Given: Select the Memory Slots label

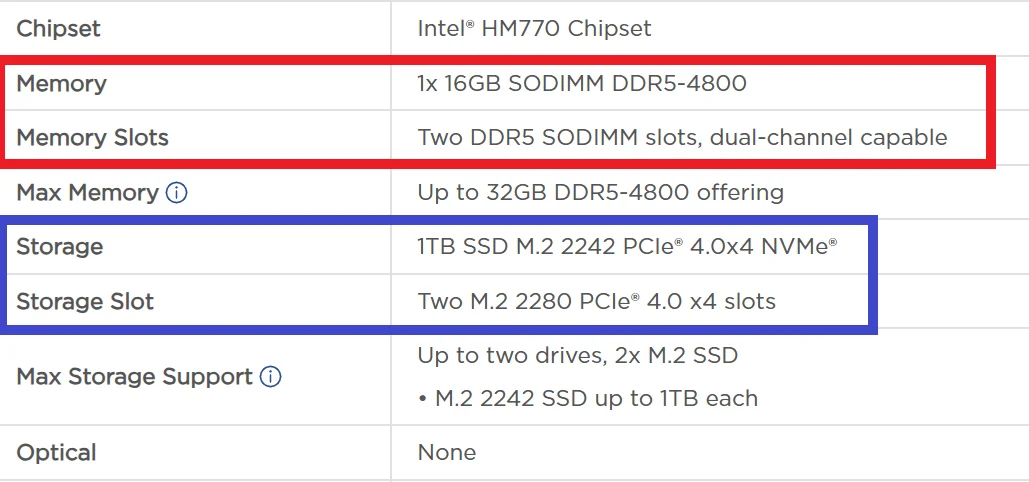Looking at the screenshot, I should point(92,137).
